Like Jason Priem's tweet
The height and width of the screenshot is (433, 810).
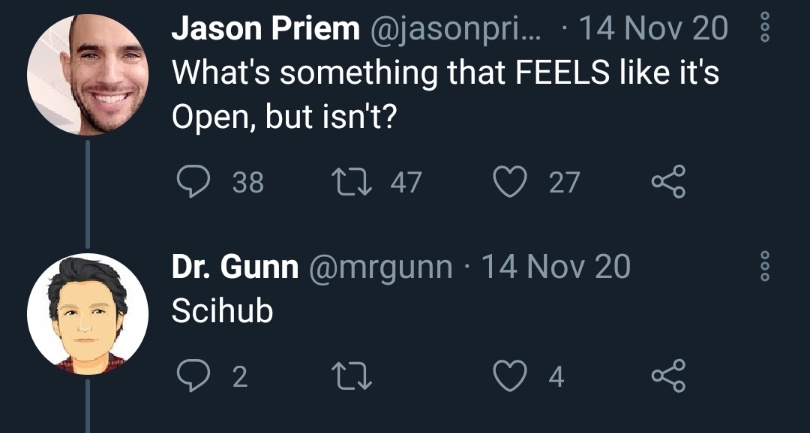[x=512, y=182]
